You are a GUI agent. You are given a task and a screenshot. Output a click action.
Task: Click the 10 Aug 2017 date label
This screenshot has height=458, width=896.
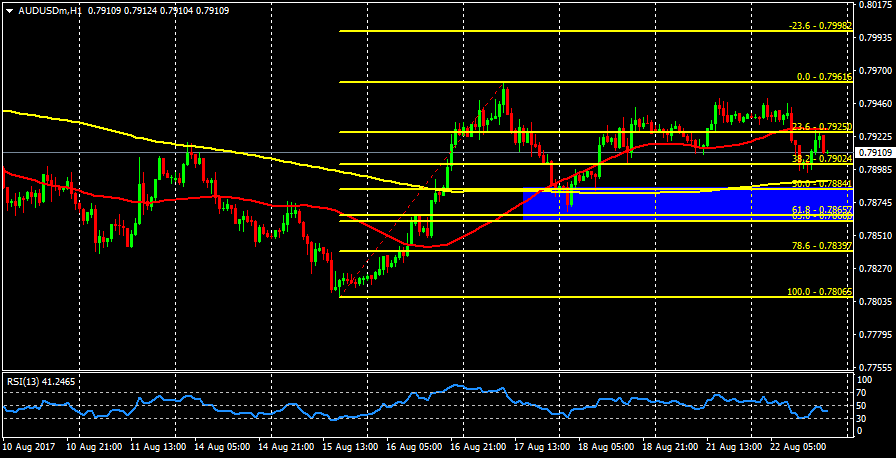point(29,449)
